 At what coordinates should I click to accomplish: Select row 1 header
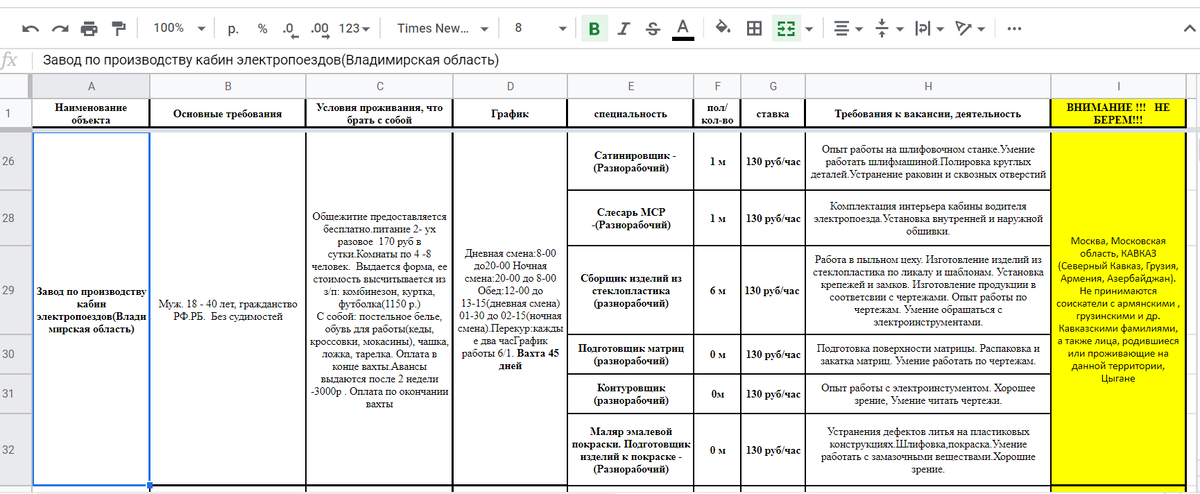16,113
